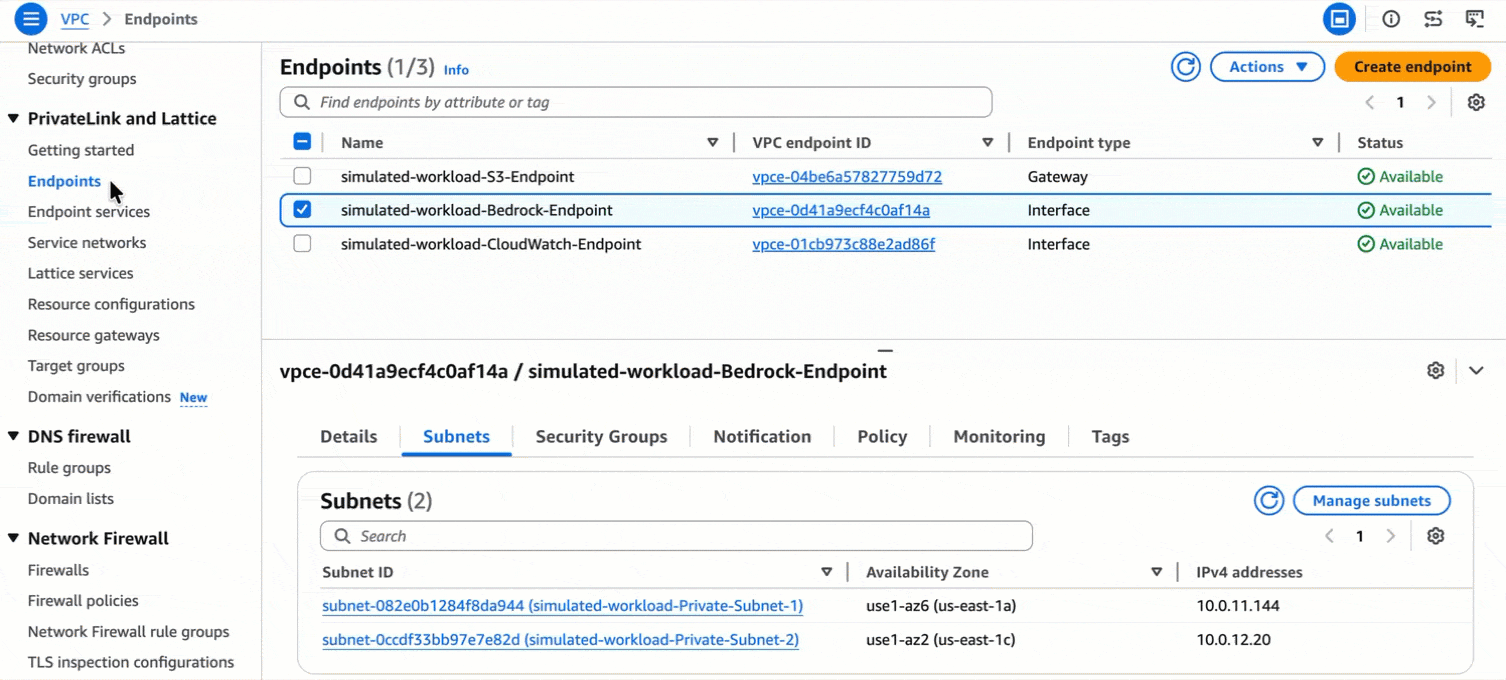Refresh the Endpoints list
Image resolution: width=1506 pixels, height=680 pixels.
point(1185,67)
